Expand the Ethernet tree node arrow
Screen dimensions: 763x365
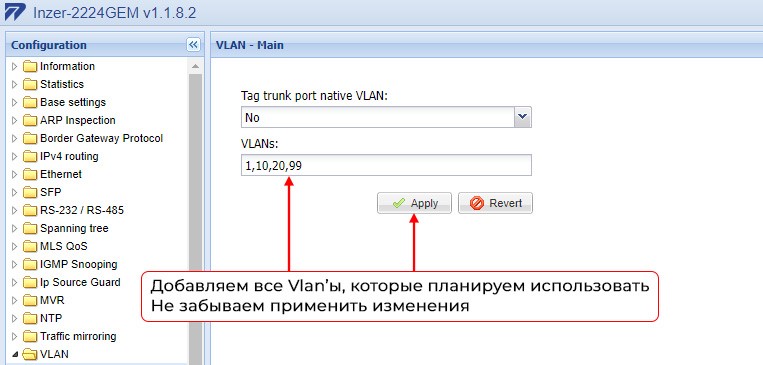coord(14,174)
